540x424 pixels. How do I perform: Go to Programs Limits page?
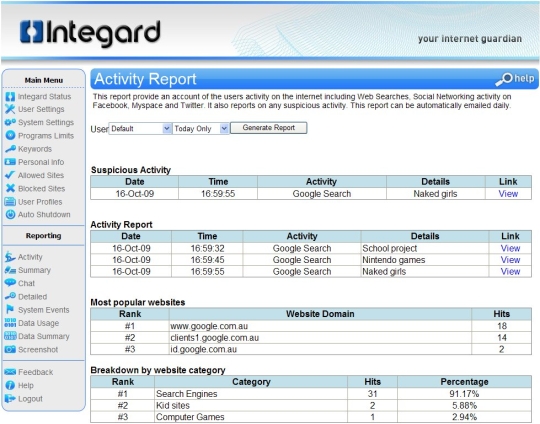(x=46, y=136)
